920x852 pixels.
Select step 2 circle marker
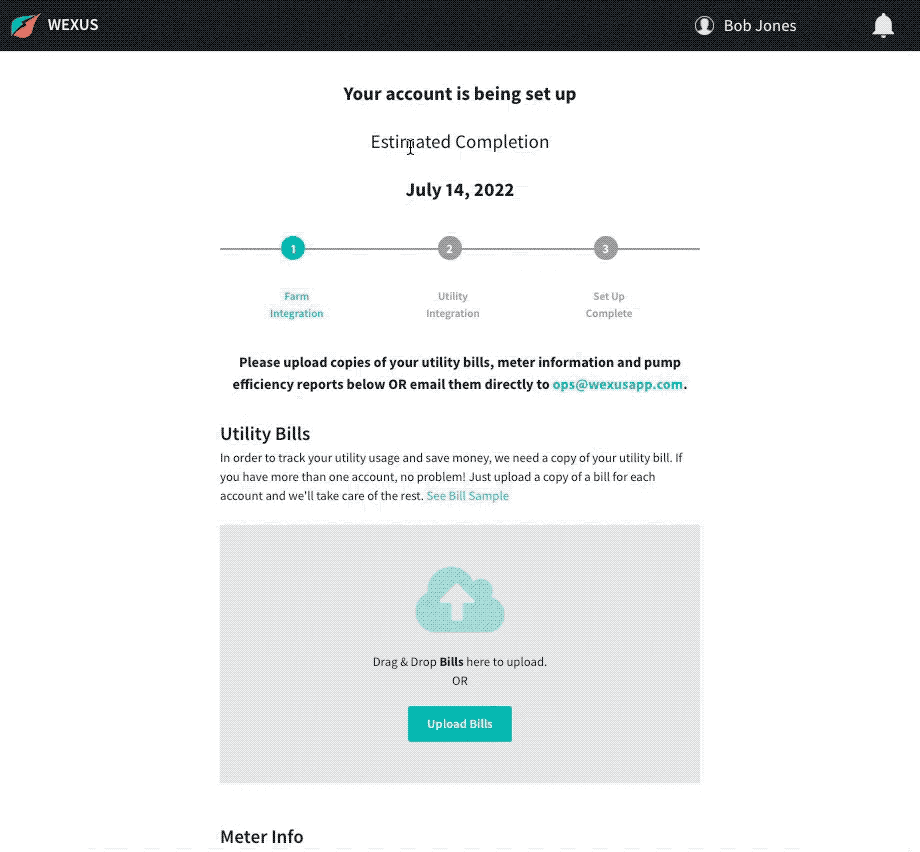point(449,248)
